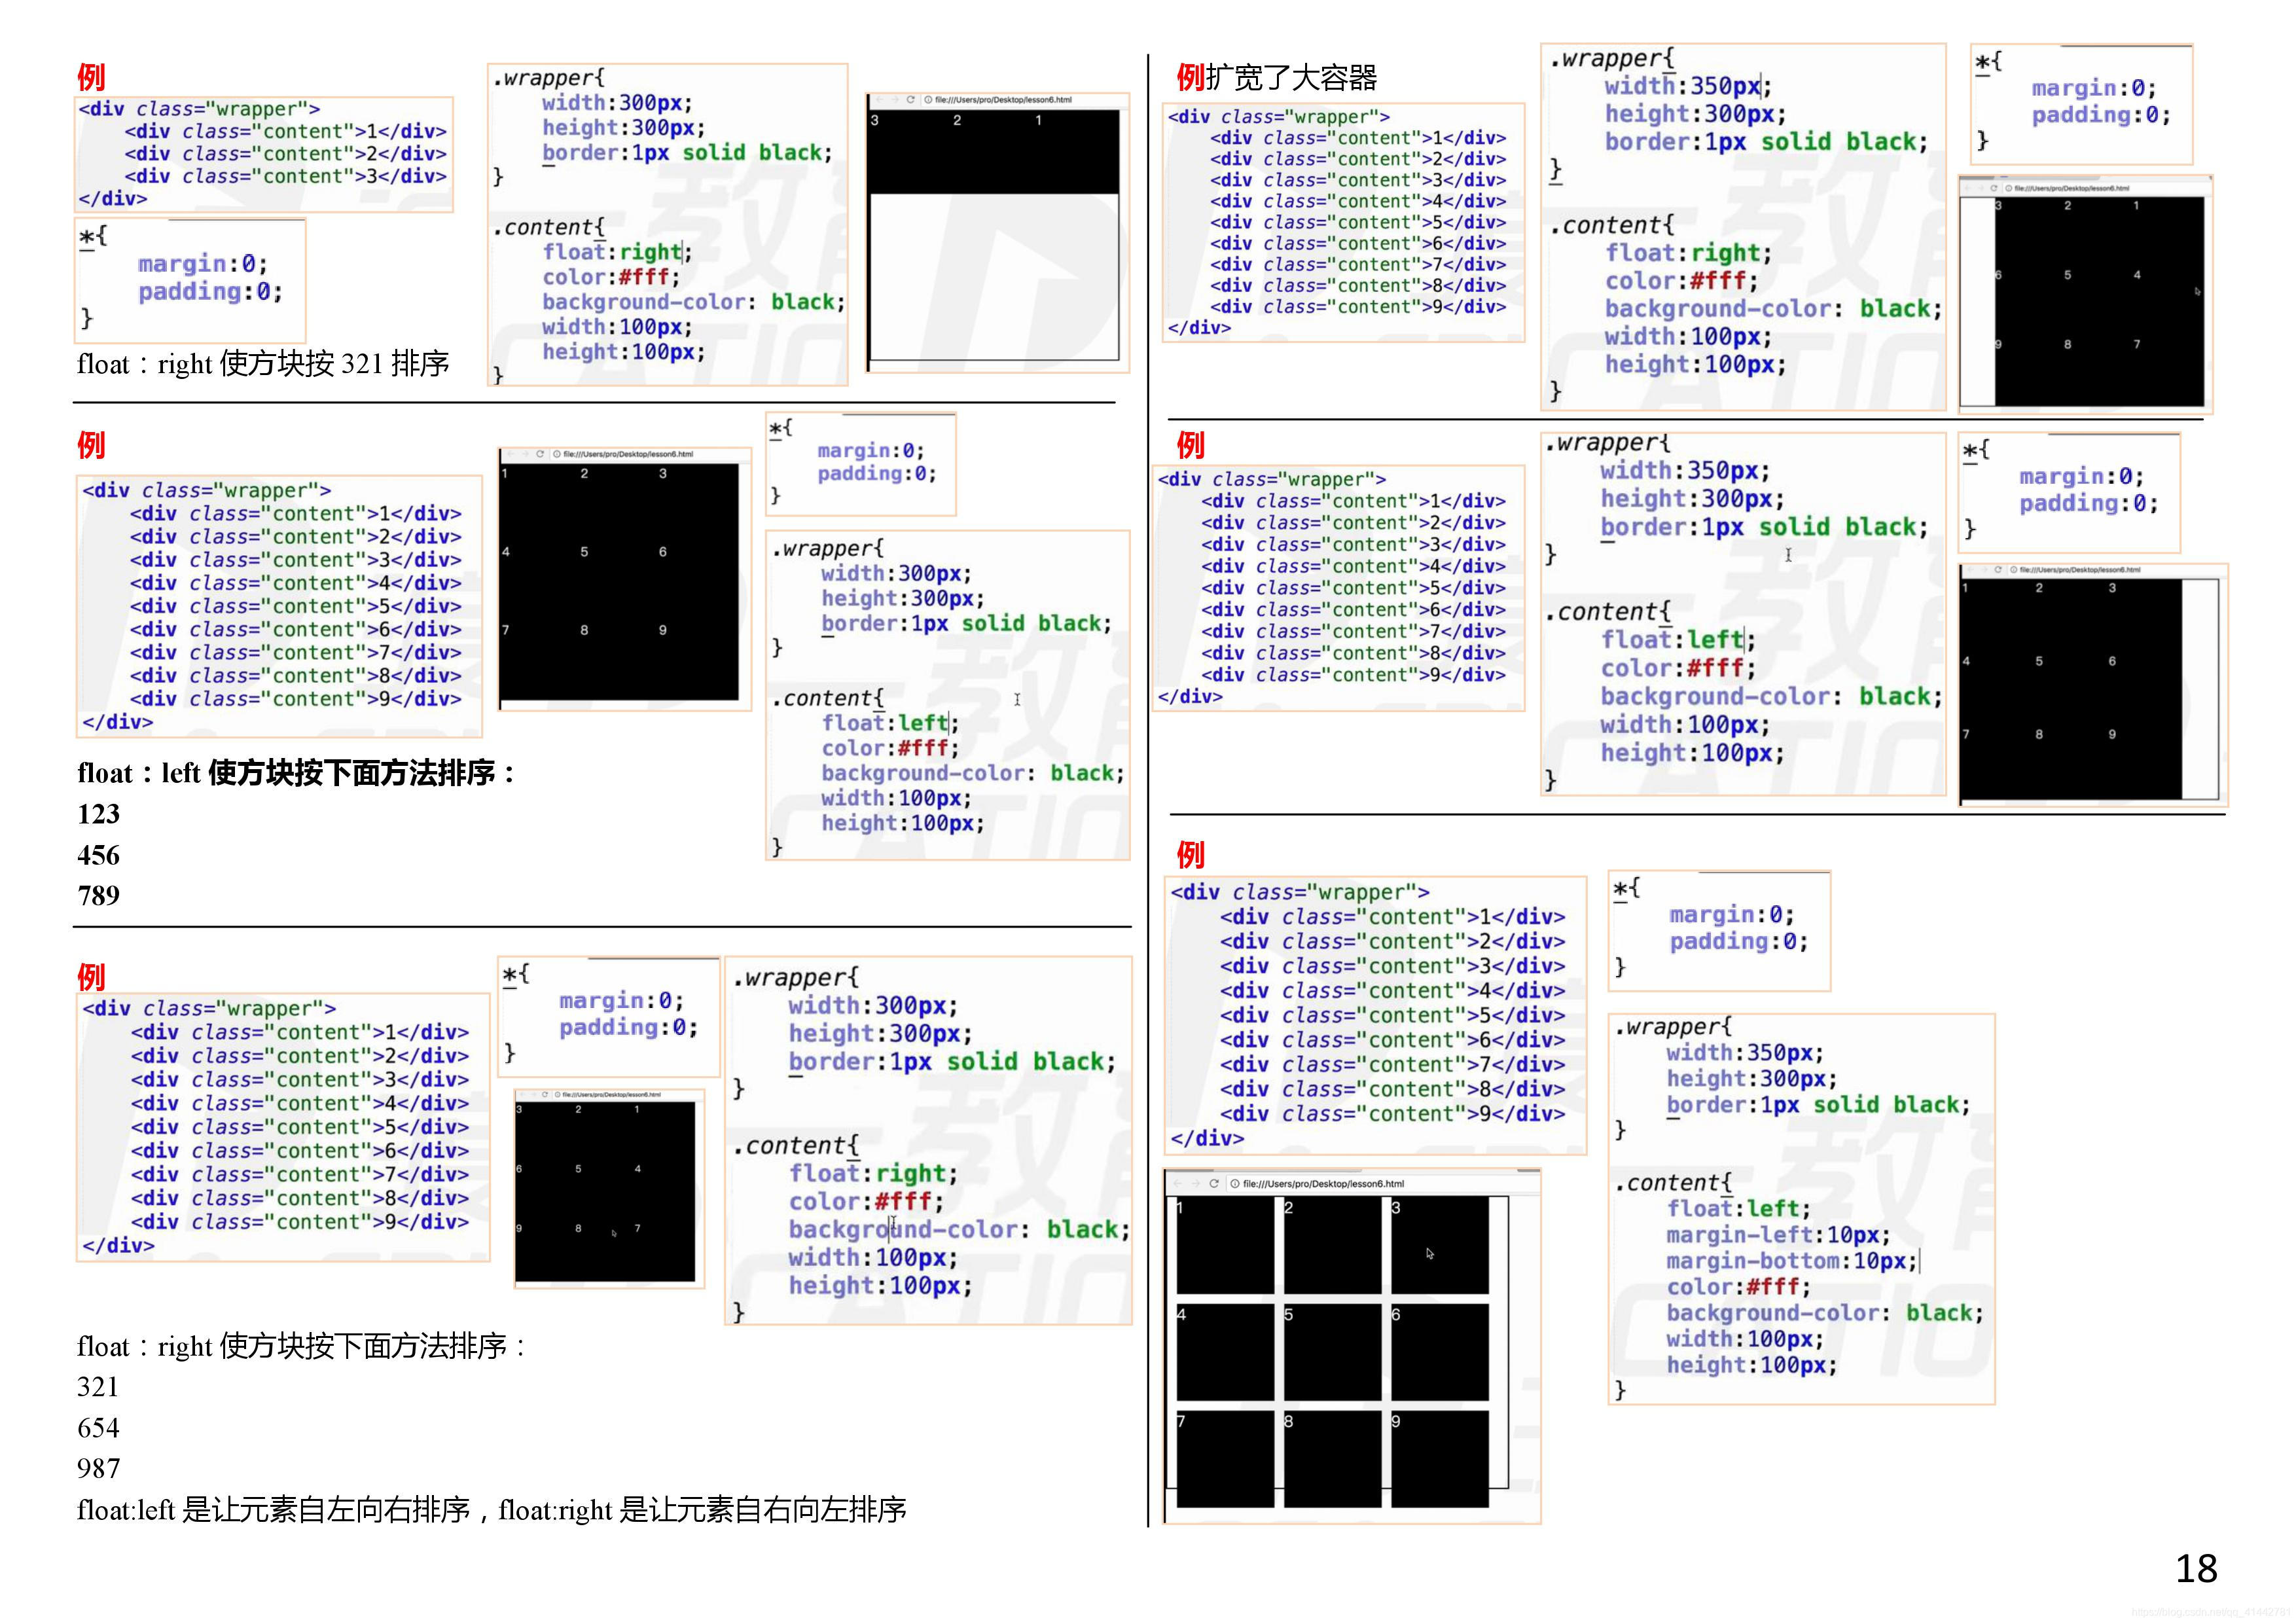Click the '123' ordering line
2296x1624 pixels.
(x=98, y=814)
